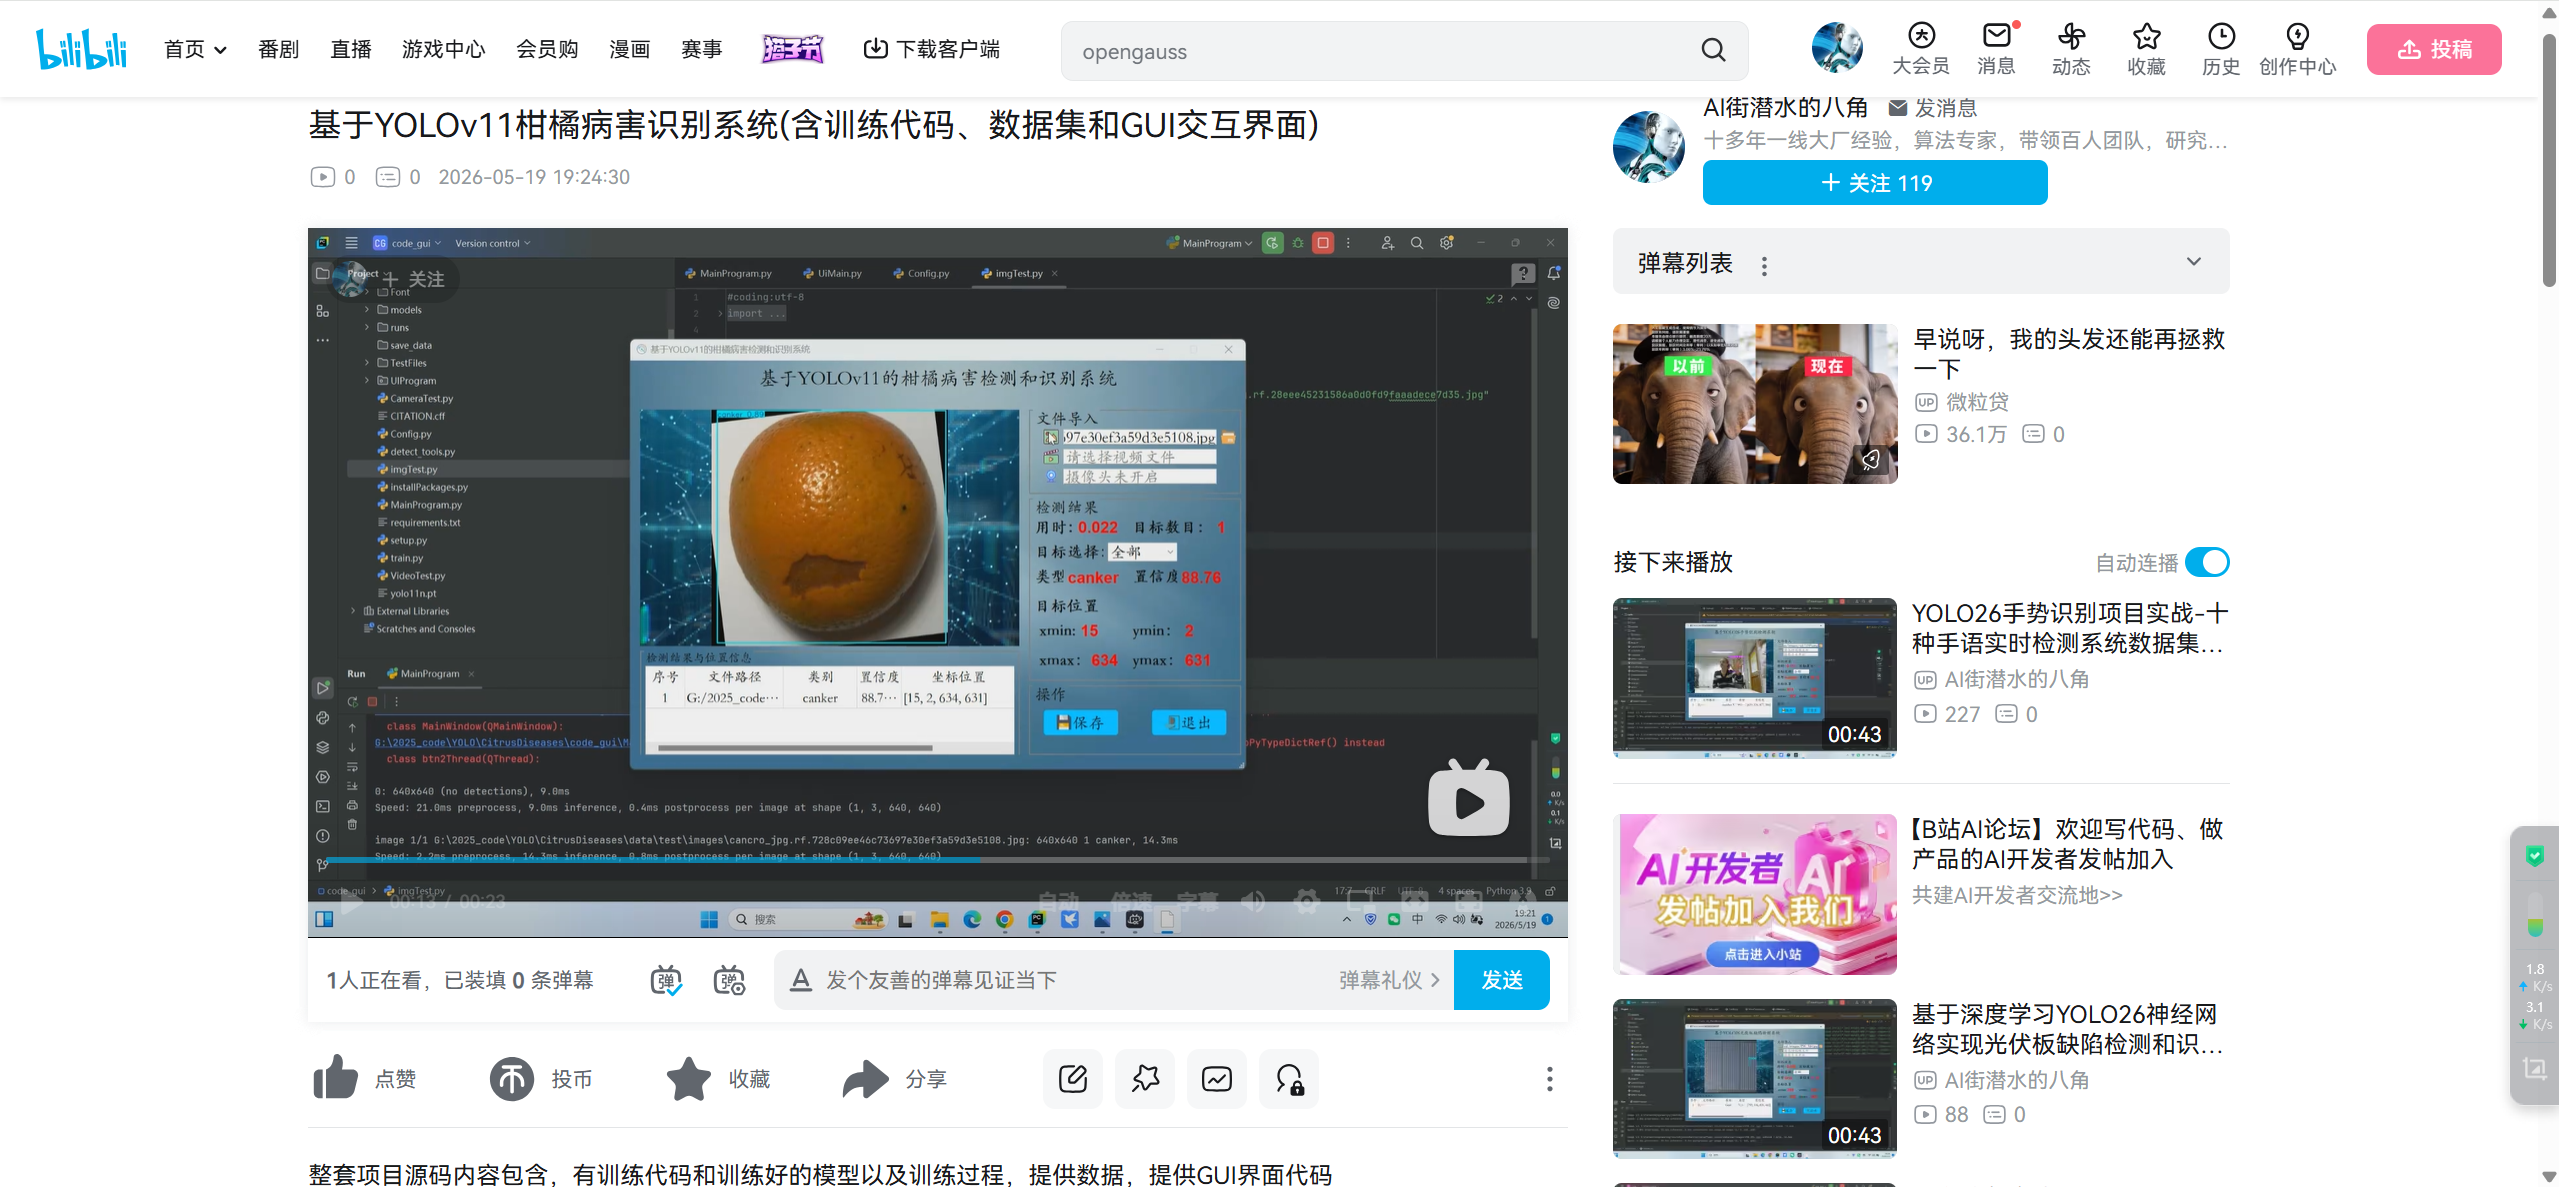Click the video screenshot chart icon
Screen dimensions: 2559x1187
point(1217,1078)
